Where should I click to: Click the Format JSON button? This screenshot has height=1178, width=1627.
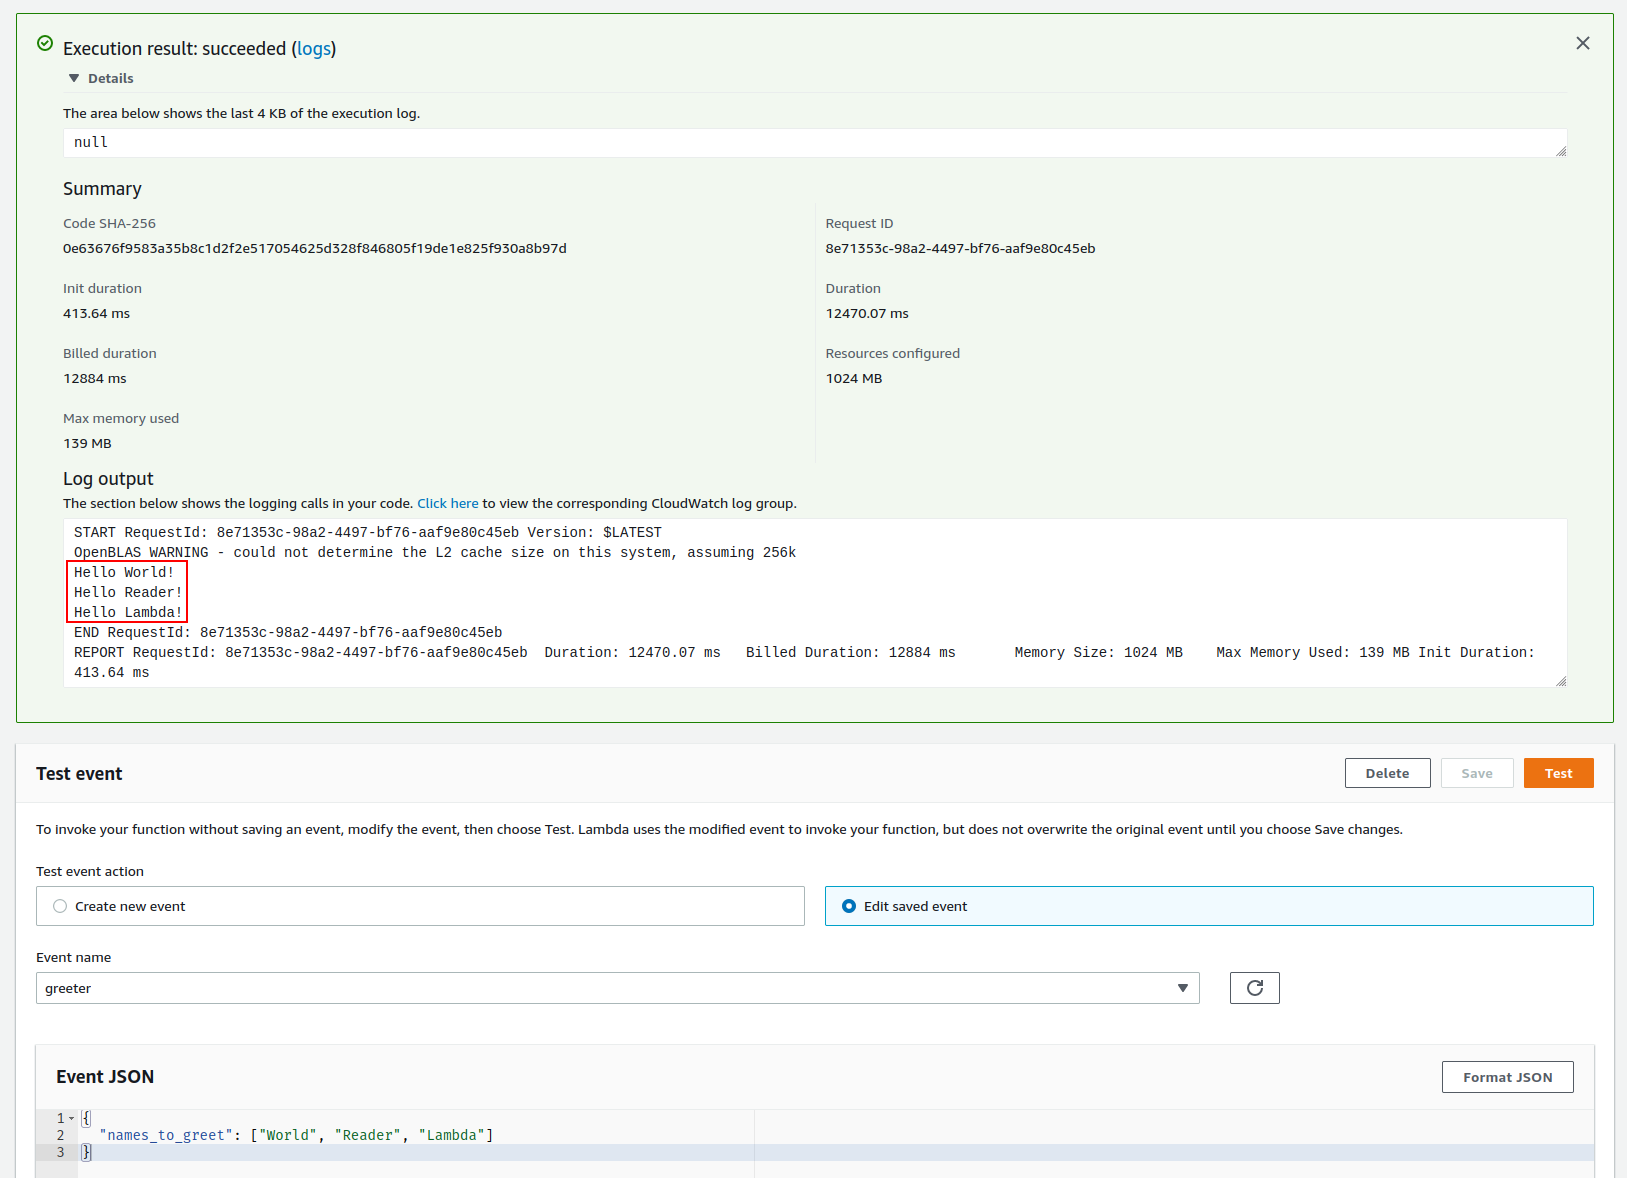[x=1507, y=1077]
